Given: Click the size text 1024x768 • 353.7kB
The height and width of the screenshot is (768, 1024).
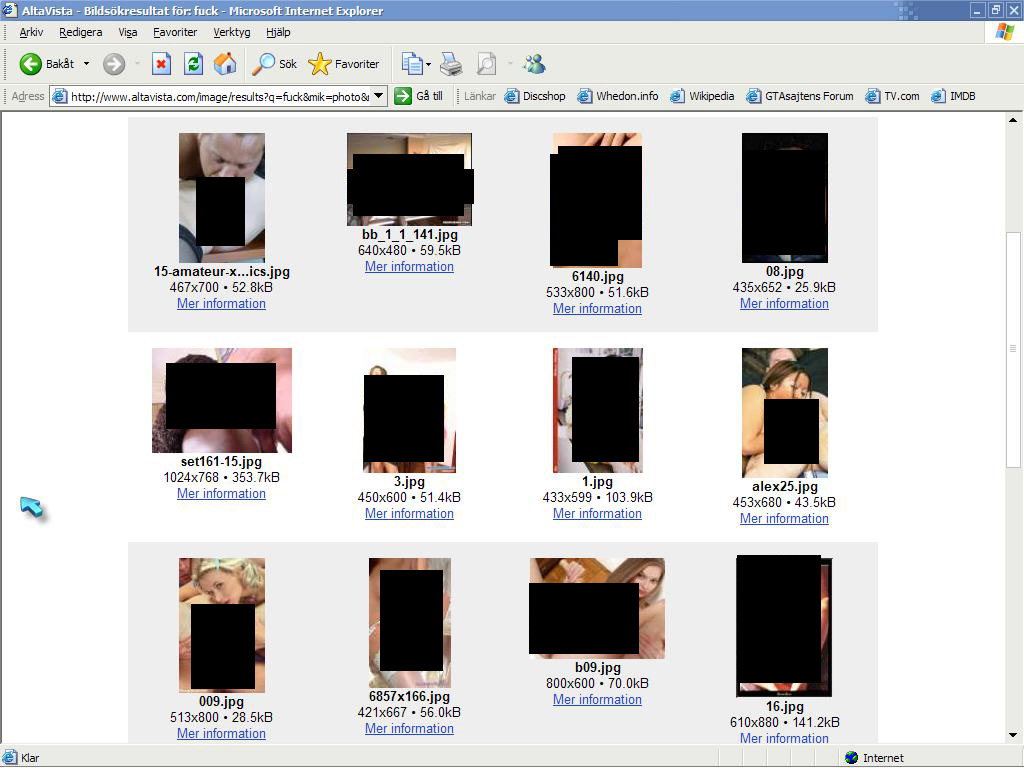Looking at the screenshot, I should click(221, 477).
